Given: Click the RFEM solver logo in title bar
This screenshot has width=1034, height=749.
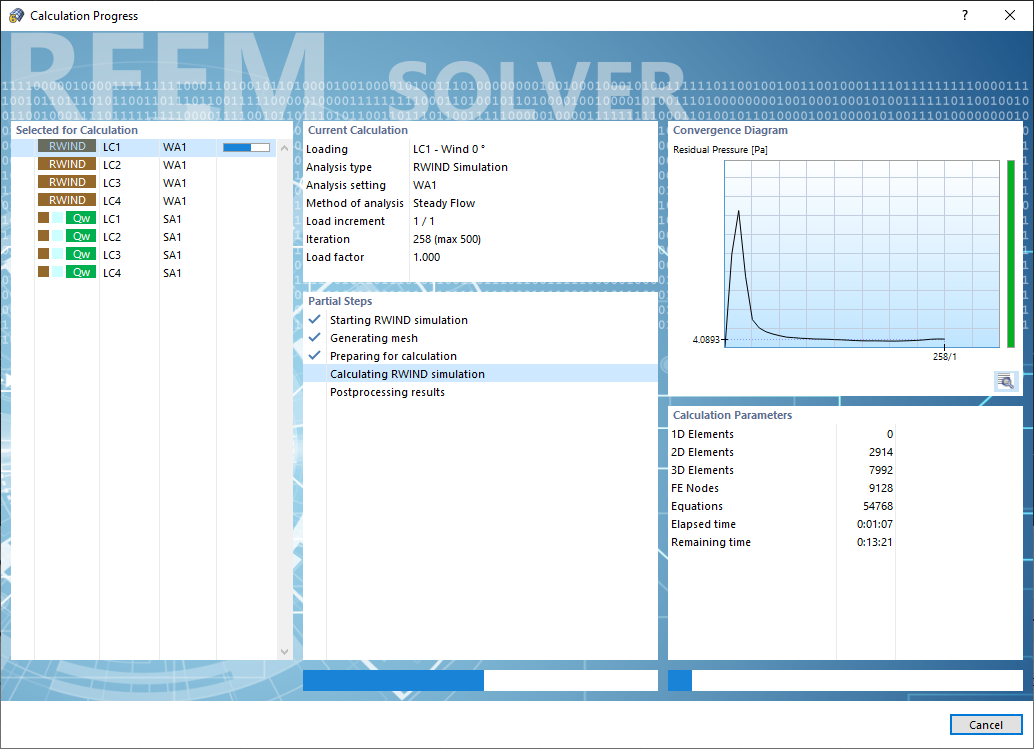Looking at the screenshot, I should pos(14,14).
